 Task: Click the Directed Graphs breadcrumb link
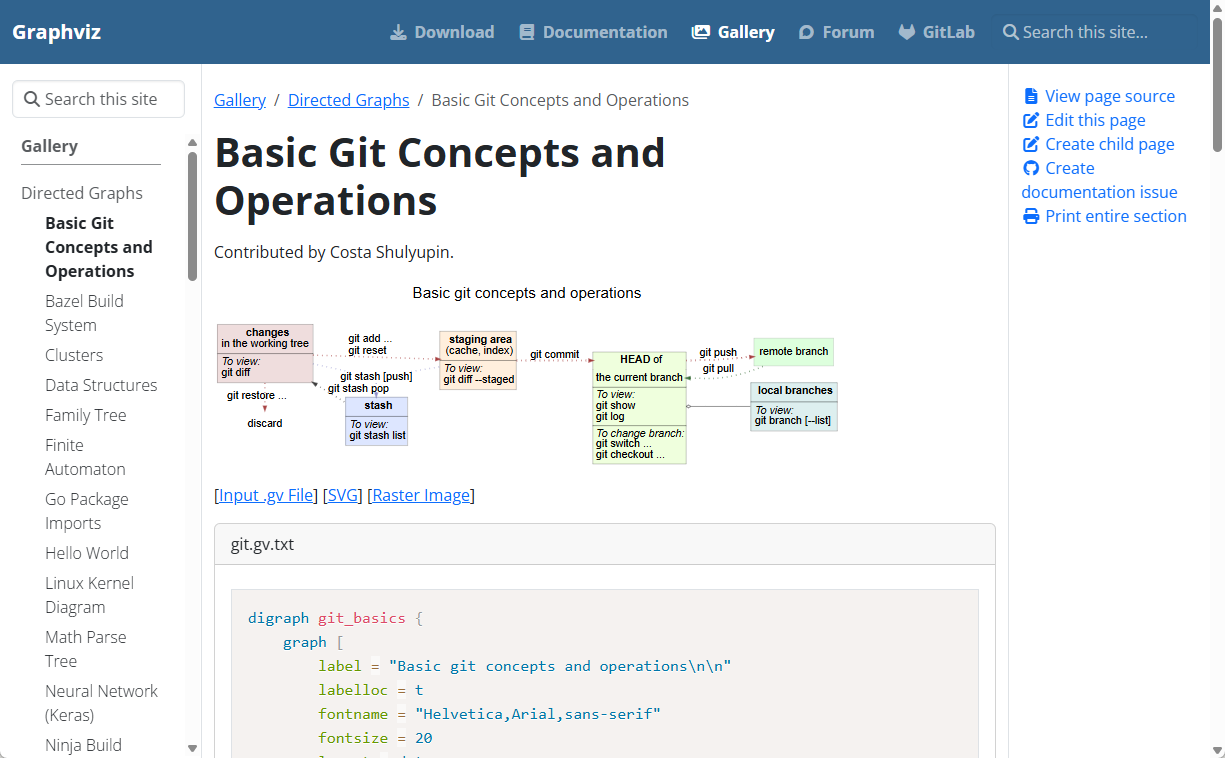coord(349,100)
